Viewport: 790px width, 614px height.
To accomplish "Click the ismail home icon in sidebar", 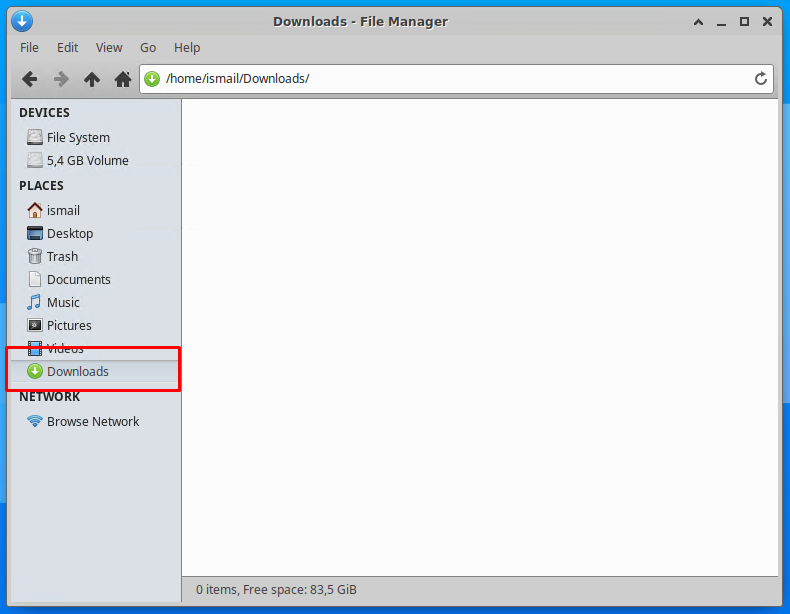I will point(35,210).
